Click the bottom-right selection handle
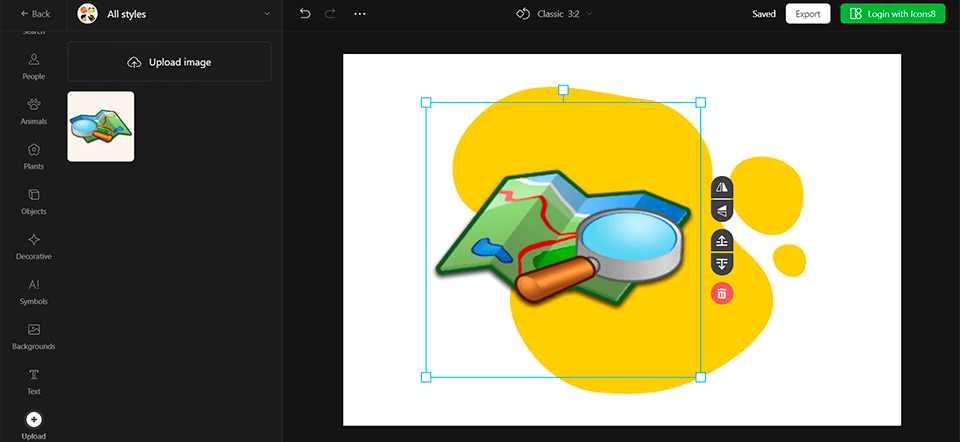Viewport: 960px width, 442px height. tap(700, 377)
